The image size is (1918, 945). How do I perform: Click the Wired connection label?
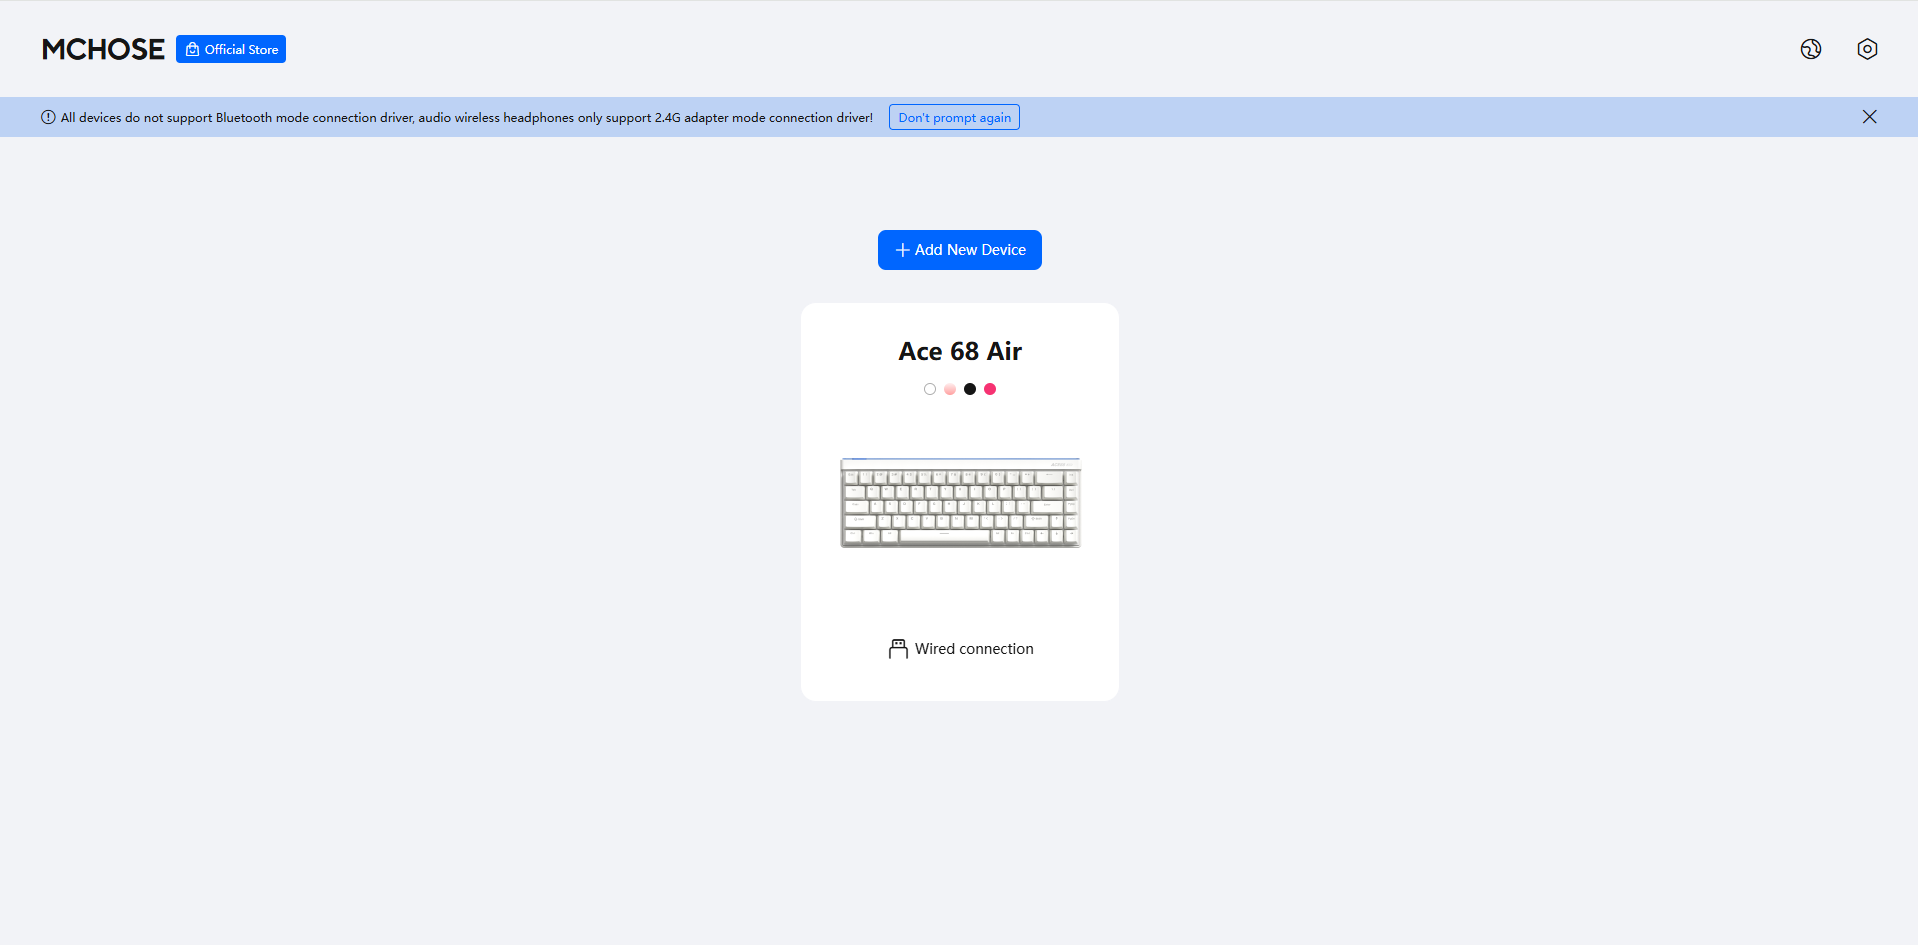coord(974,649)
